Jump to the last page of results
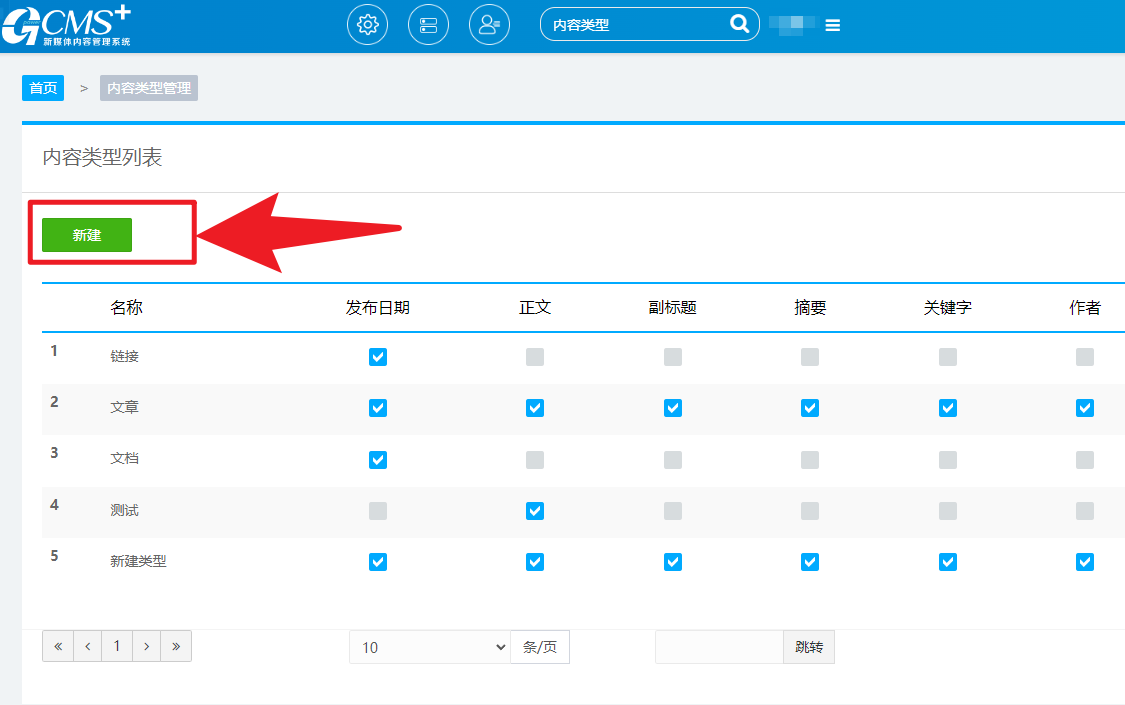 click(x=176, y=647)
